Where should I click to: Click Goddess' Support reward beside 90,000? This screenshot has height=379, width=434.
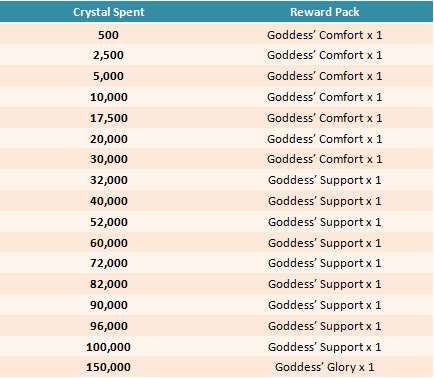point(325,305)
